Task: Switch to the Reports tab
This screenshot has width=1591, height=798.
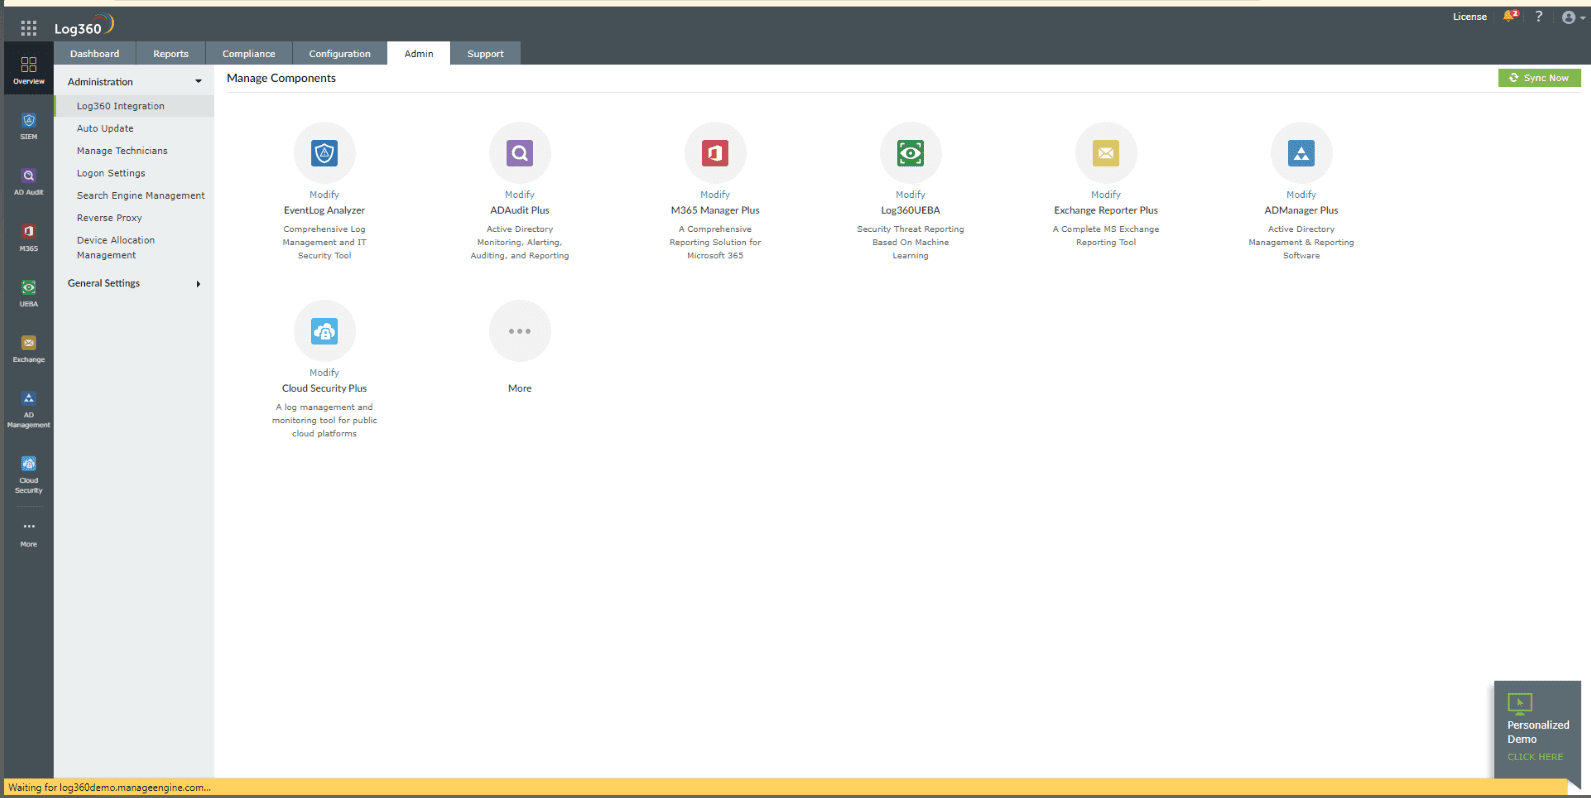Action: click(x=171, y=54)
